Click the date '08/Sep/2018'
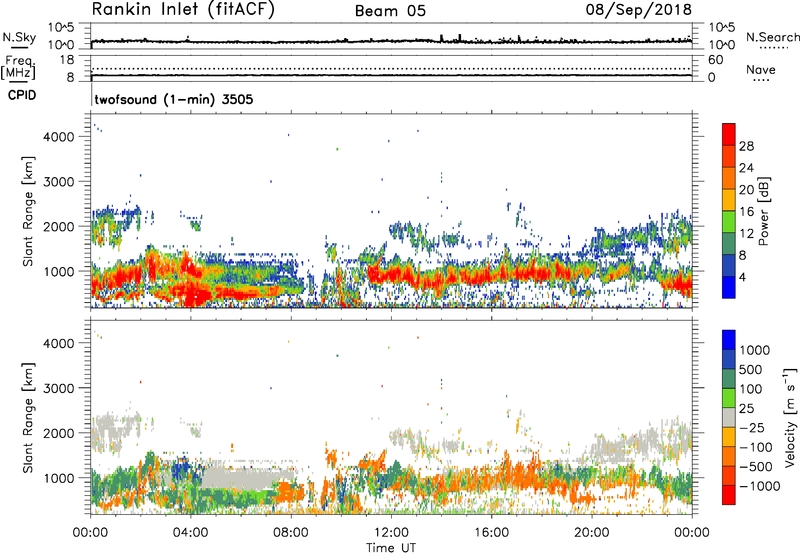 (x=638, y=9)
